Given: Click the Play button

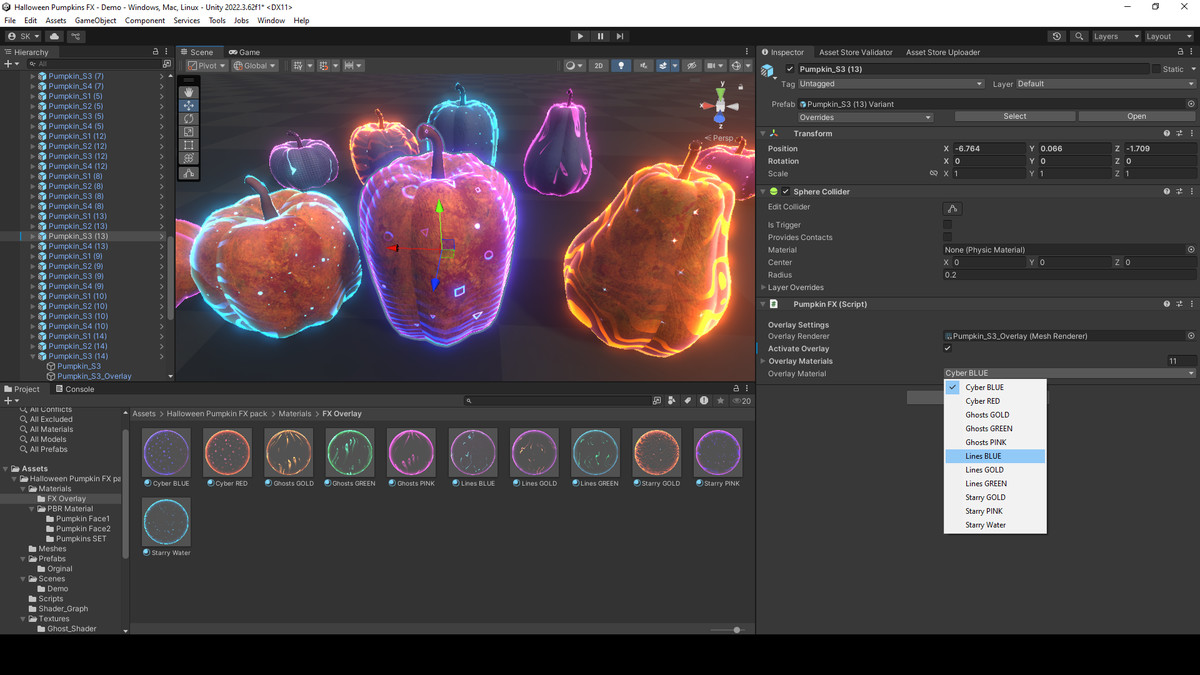Looking at the screenshot, I should point(580,36).
